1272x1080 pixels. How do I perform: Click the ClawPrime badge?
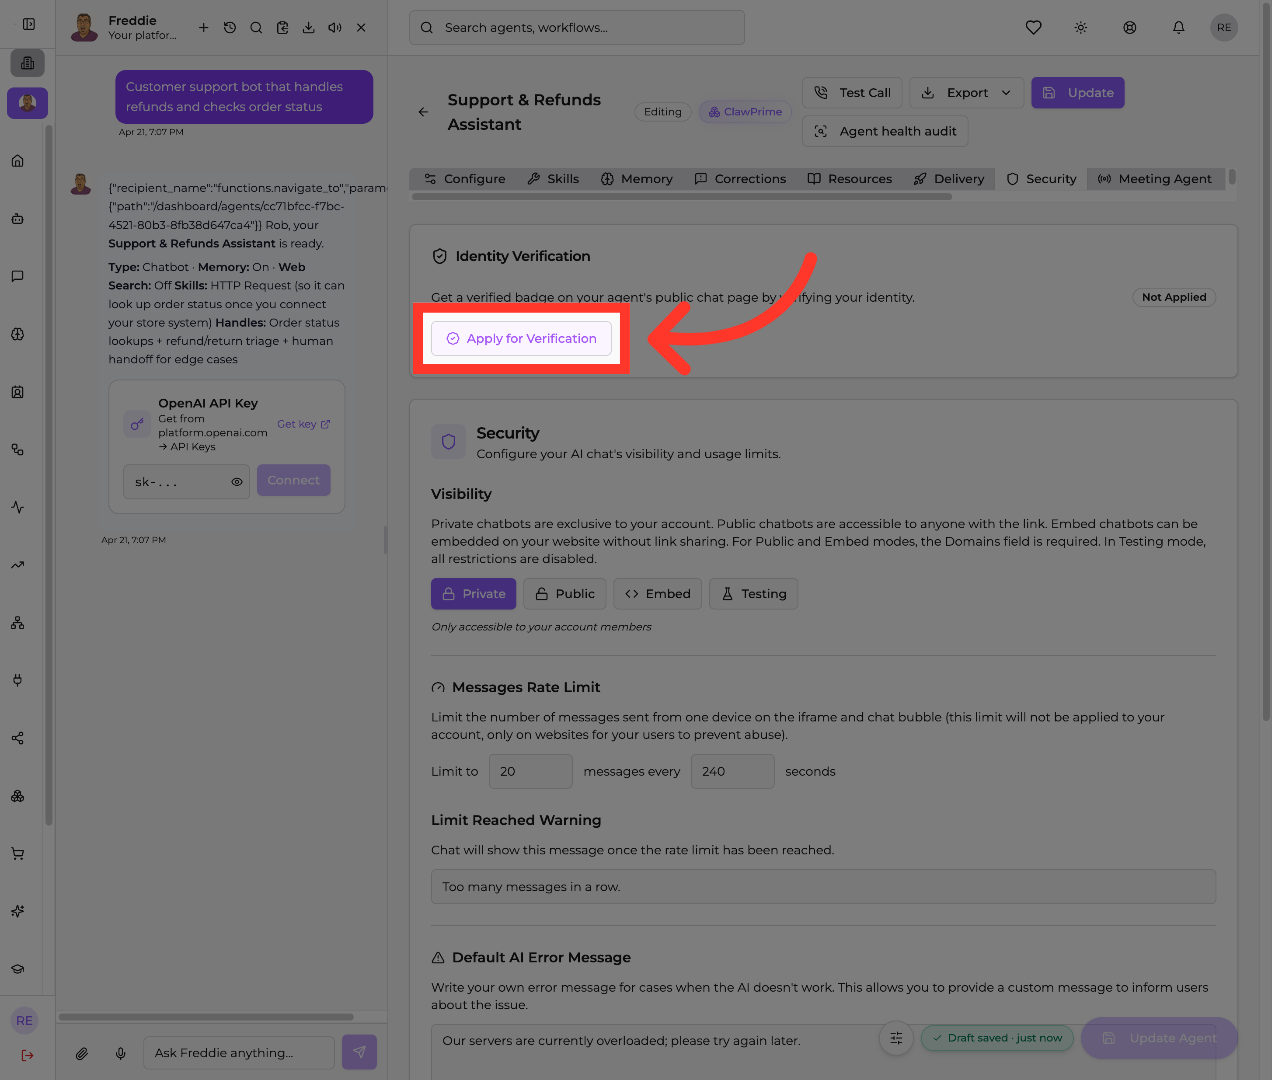[x=745, y=112]
